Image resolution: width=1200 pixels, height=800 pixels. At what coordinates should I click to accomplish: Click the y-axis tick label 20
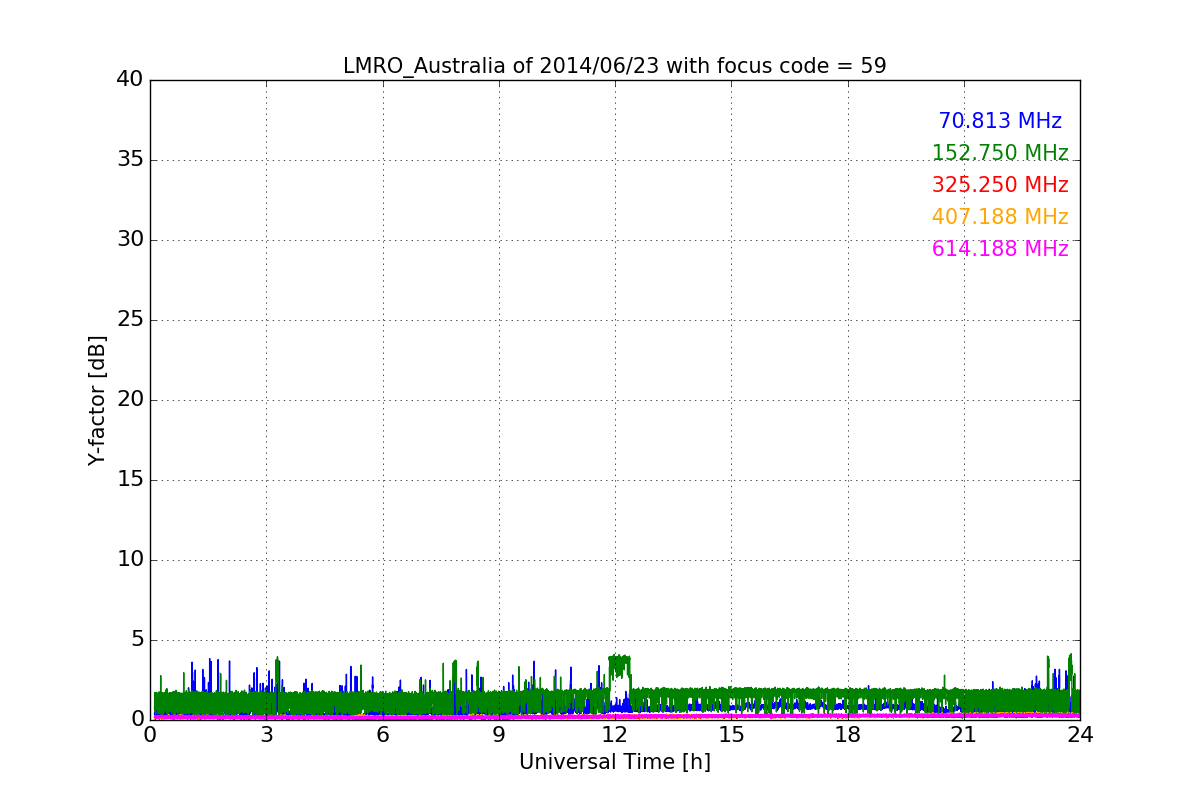(x=130, y=400)
